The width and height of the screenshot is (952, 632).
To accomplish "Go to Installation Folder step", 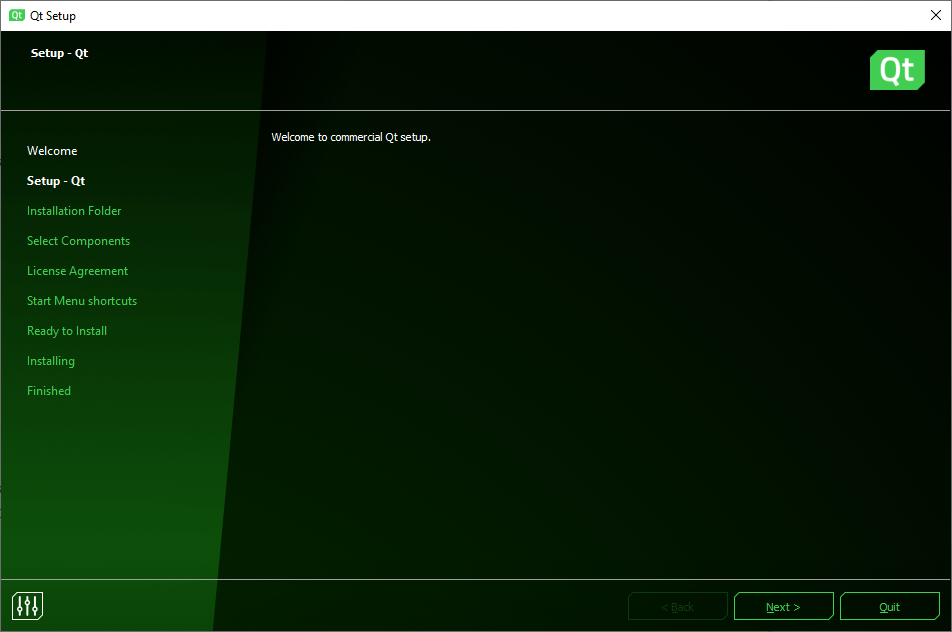I will (74, 211).
